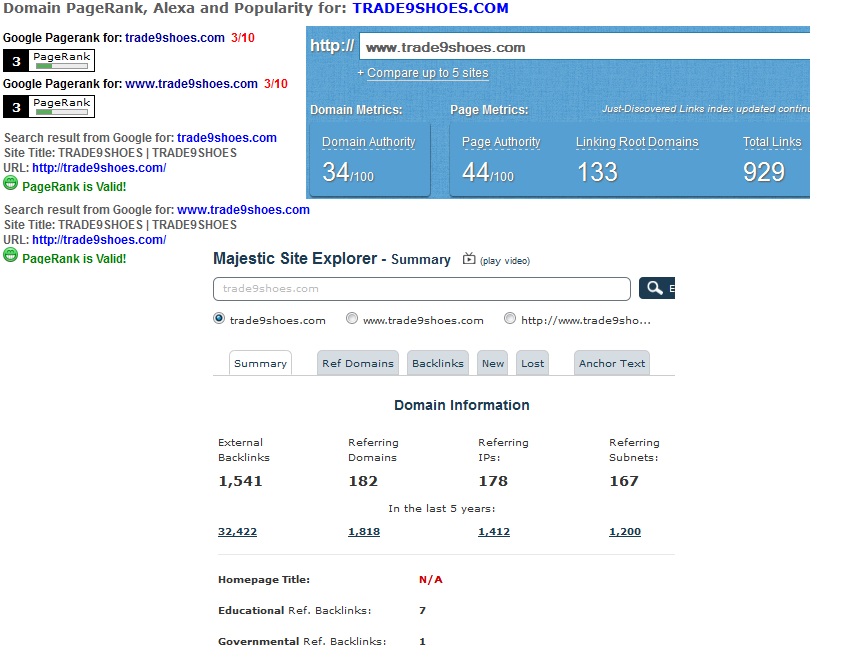
Task: Click the Majestic Site Explorer title
Action: coord(295,258)
